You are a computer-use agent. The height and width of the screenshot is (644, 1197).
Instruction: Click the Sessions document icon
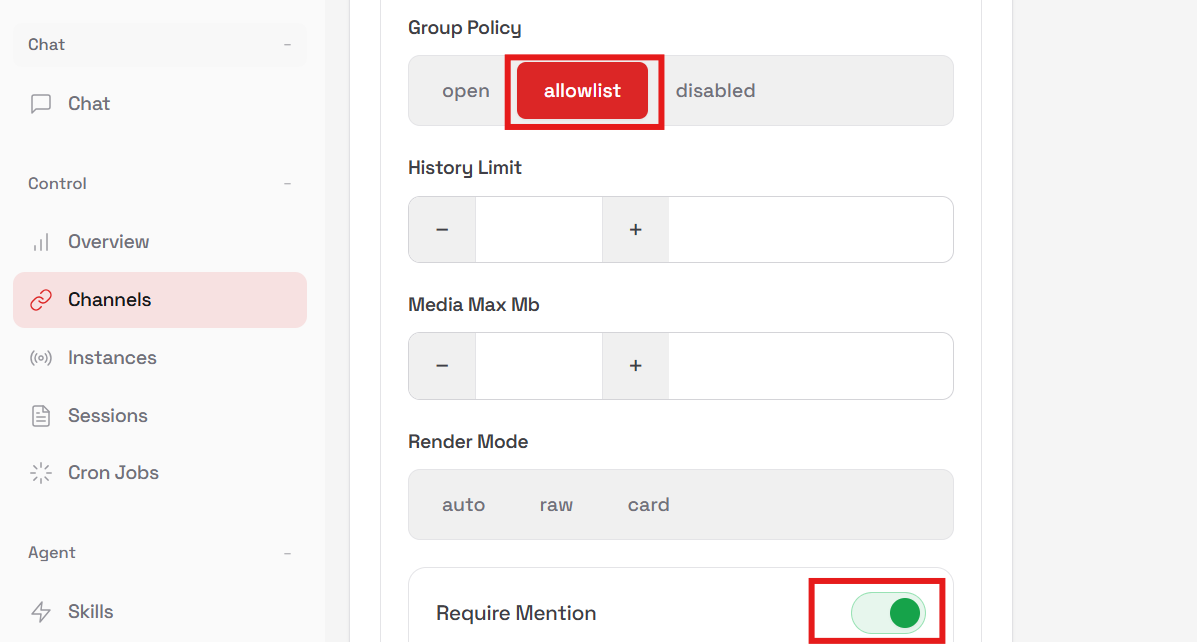click(41, 416)
